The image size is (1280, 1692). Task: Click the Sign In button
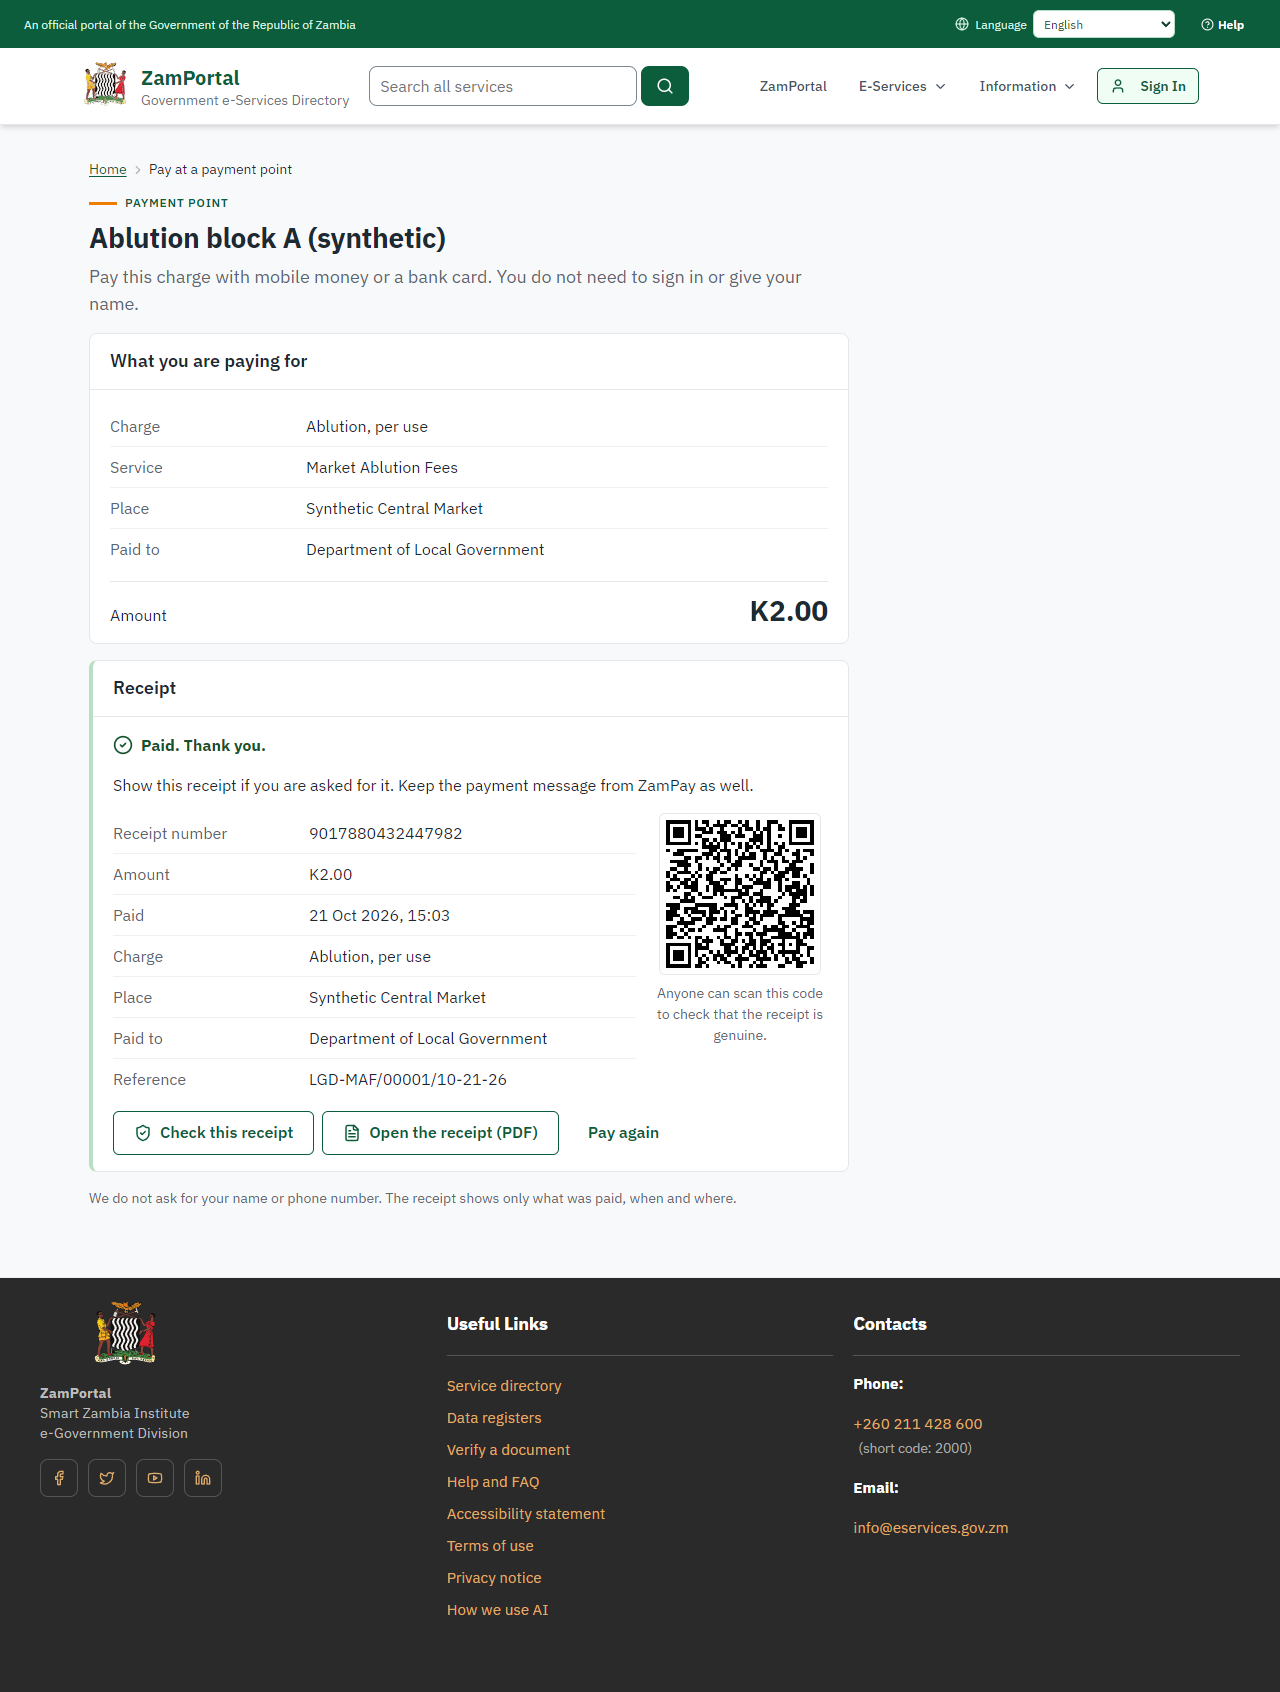[x=1148, y=86]
